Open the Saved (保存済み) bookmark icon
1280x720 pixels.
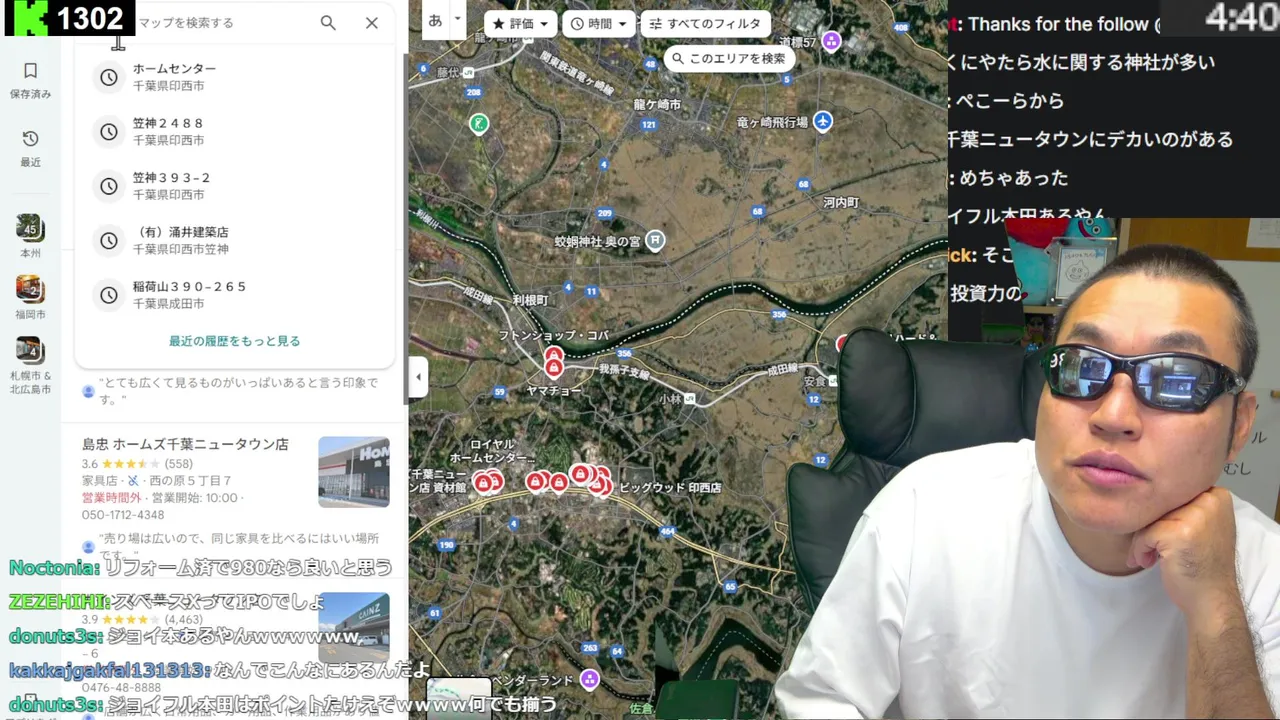pyautogui.click(x=30, y=71)
